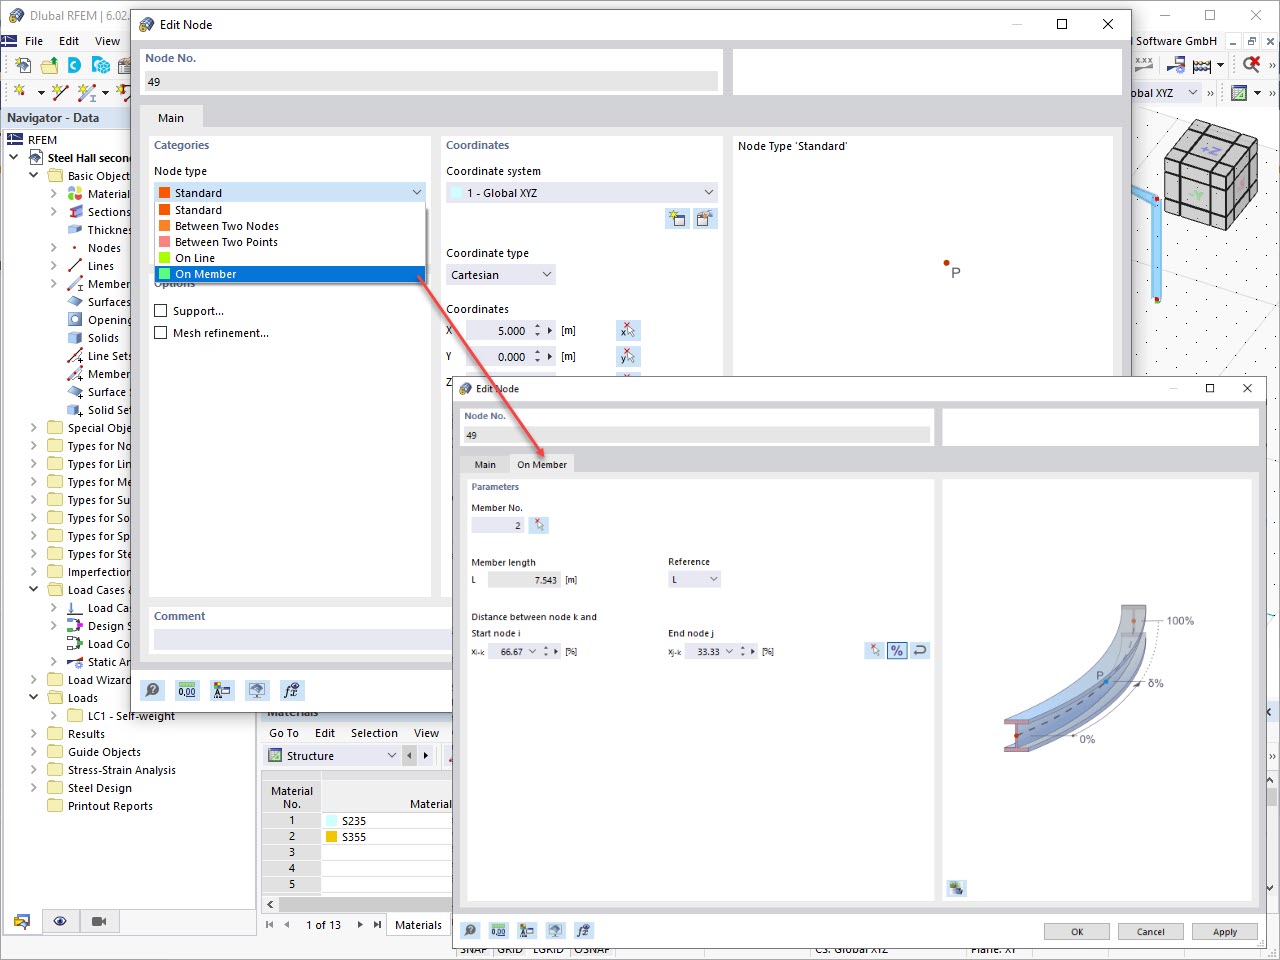Enable Mesh refinement for the node
This screenshot has width=1280, height=960.
pyautogui.click(x=160, y=333)
